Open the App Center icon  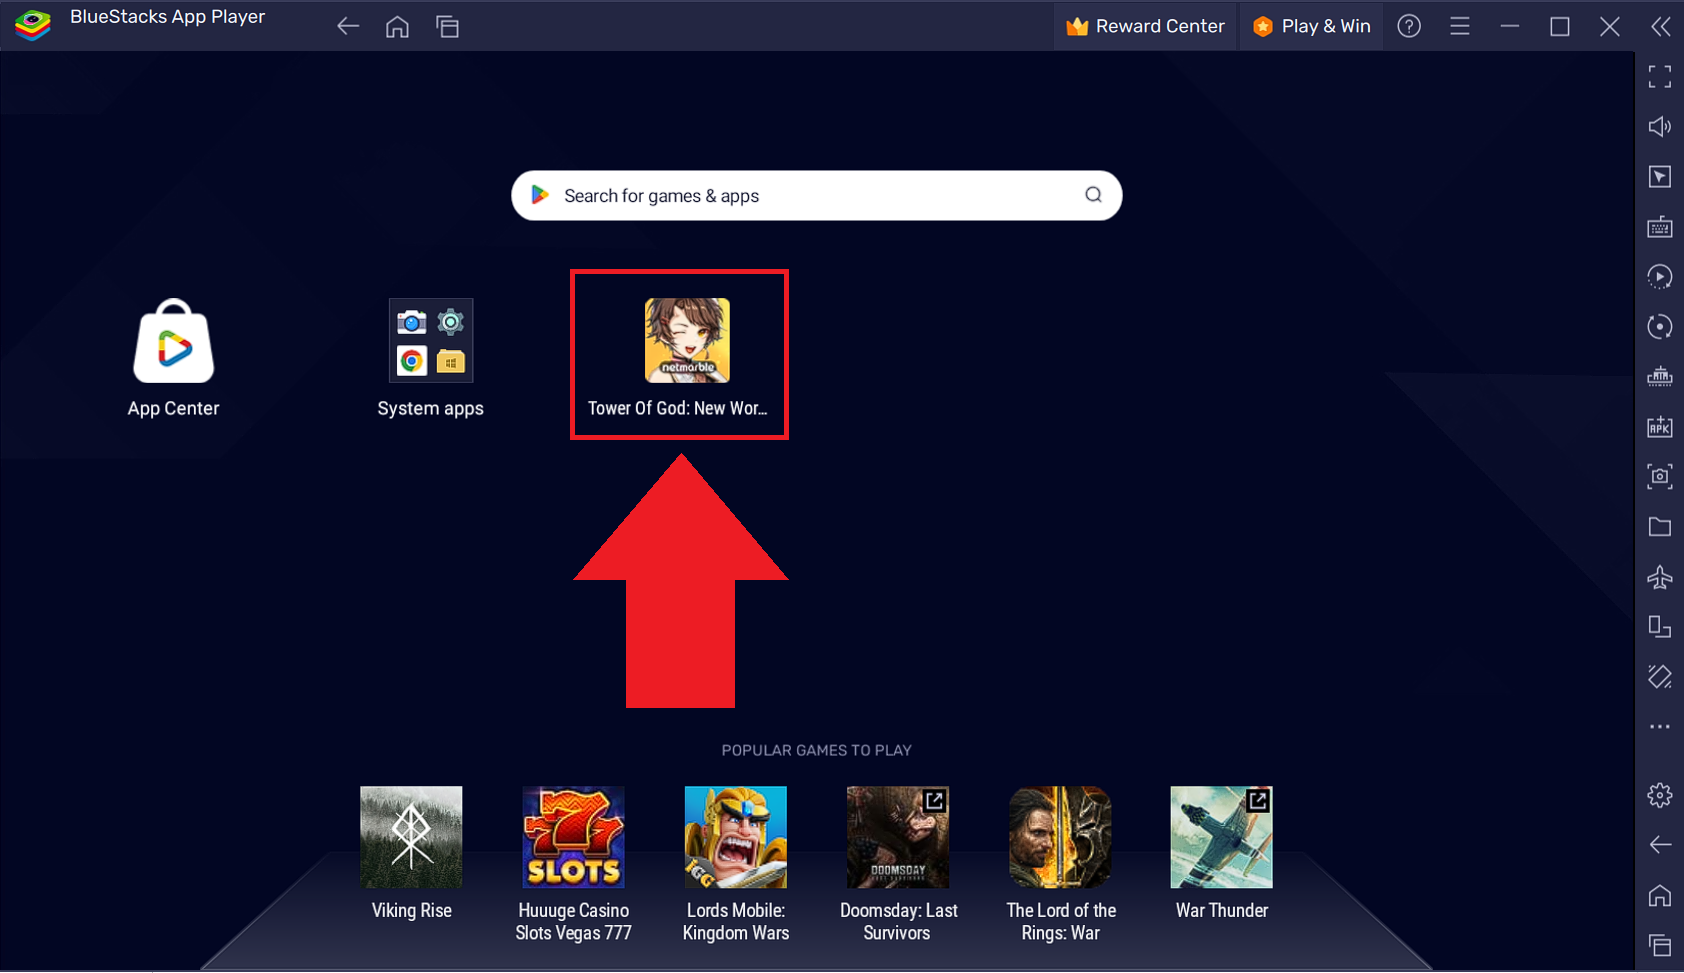[x=173, y=343]
